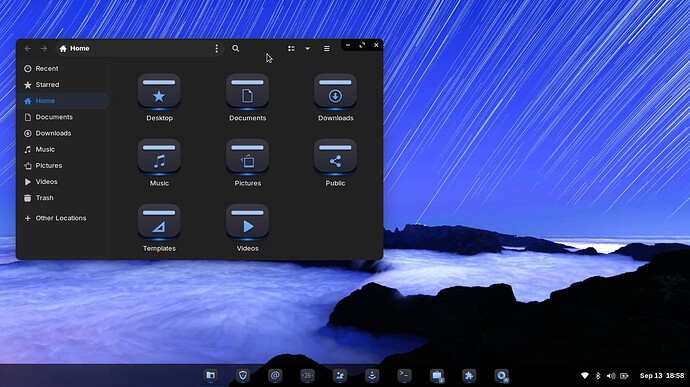Viewport: 690px width, 387px height.
Task: Maximize the Files window
Action: click(362, 45)
